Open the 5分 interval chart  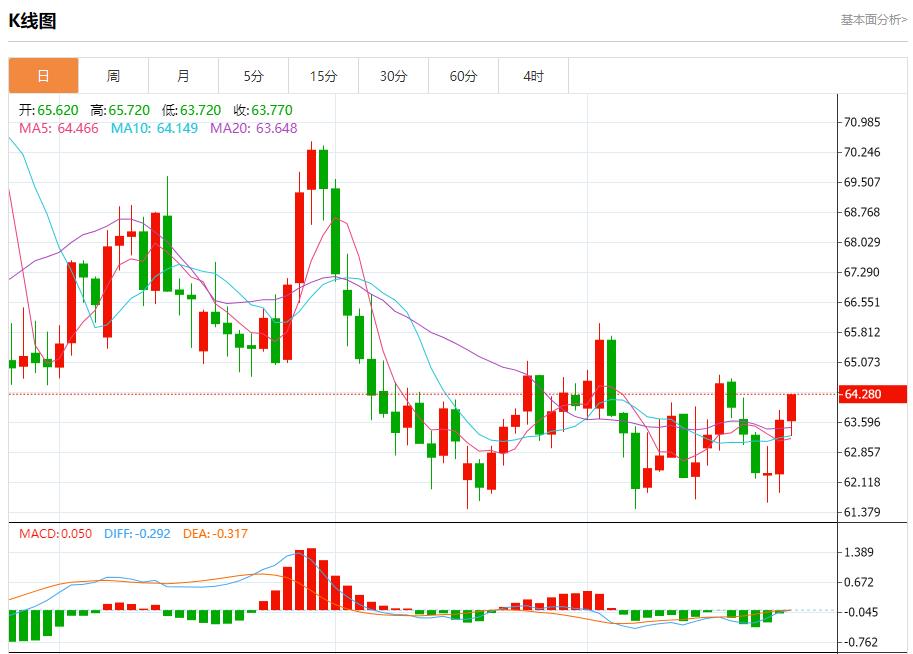(253, 75)
